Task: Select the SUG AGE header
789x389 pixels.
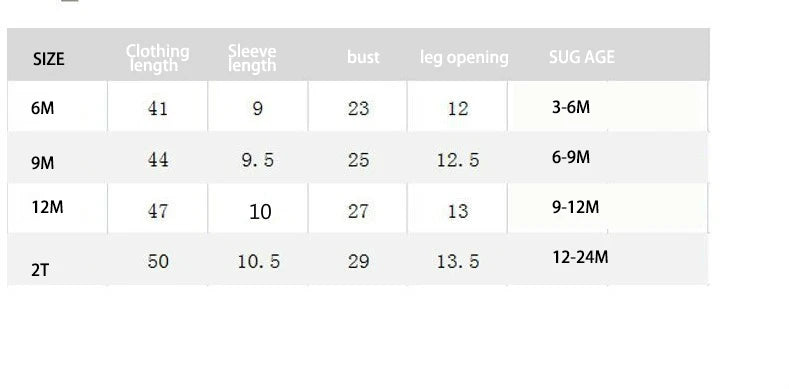Action: pyautogui.click(x=582, y=57)
